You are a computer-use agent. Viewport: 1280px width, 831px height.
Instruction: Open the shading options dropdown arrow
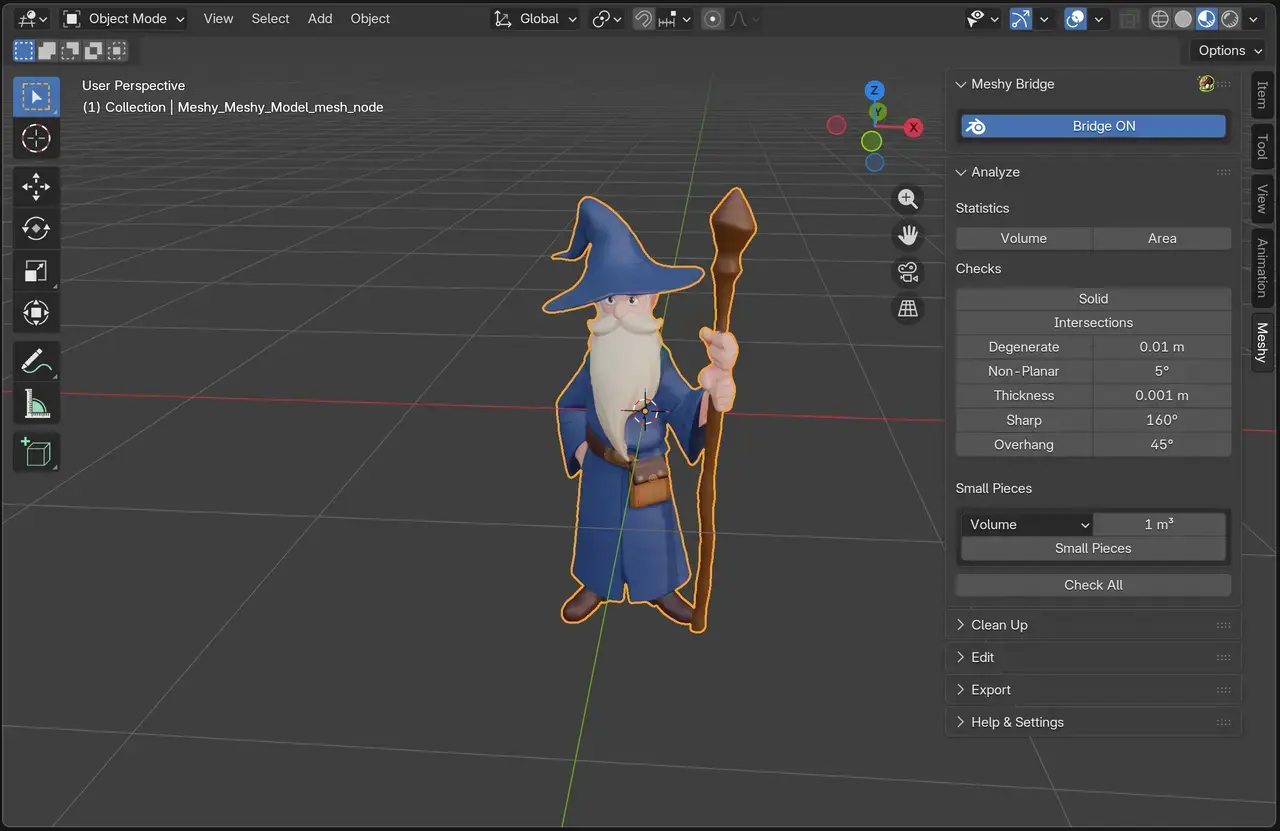tap(1254, 19)
